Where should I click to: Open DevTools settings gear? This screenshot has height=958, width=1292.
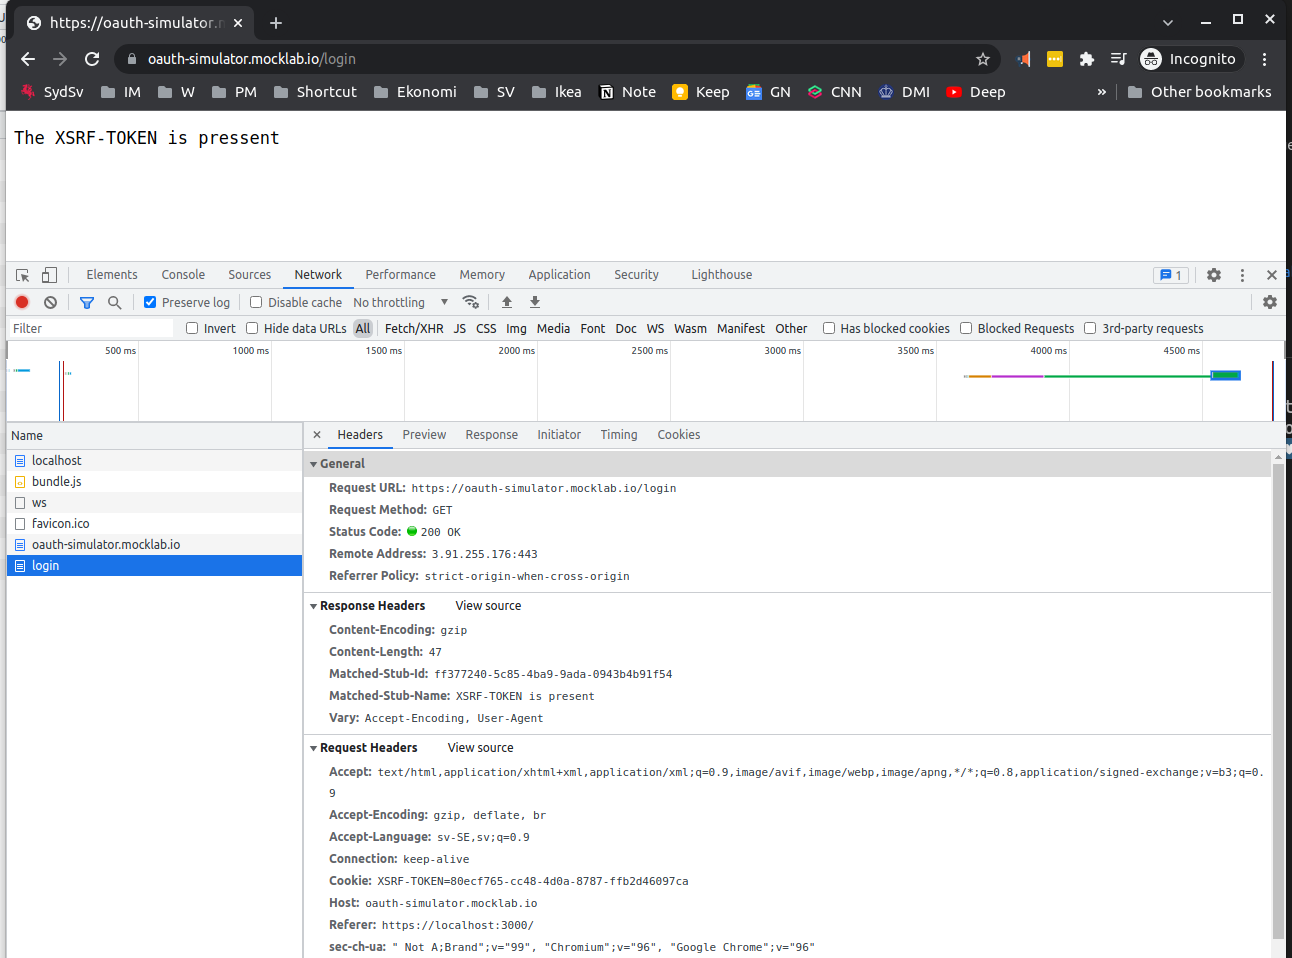coord(1213,274)
